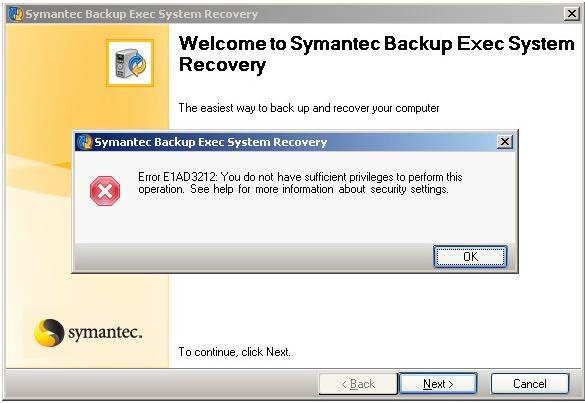This screenshot has width=585, height=403.
Task: Click the error dialog's blue title bar text
Action: [x=210, y=142]
